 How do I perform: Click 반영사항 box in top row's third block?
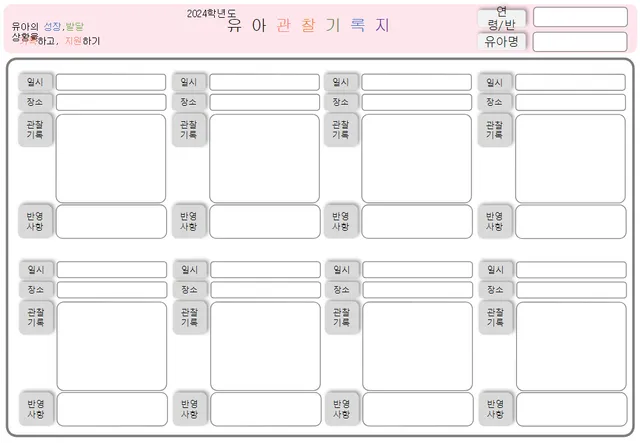pos(417,222)
